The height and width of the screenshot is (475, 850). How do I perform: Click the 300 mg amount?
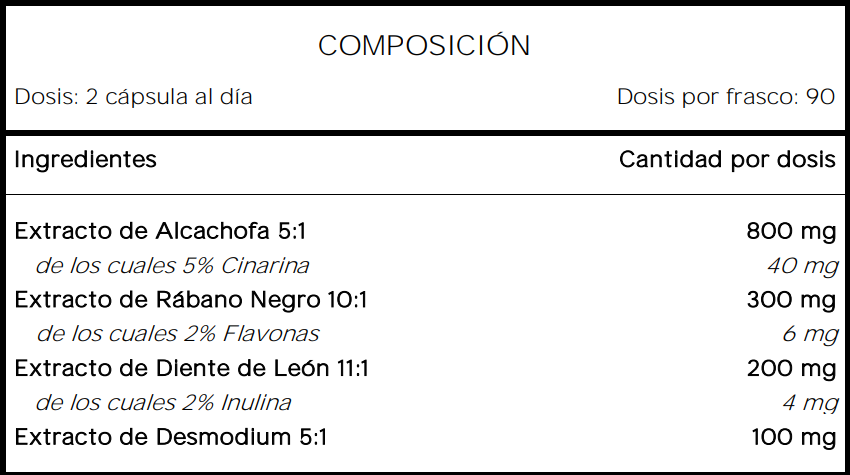(x=791, y=300)
